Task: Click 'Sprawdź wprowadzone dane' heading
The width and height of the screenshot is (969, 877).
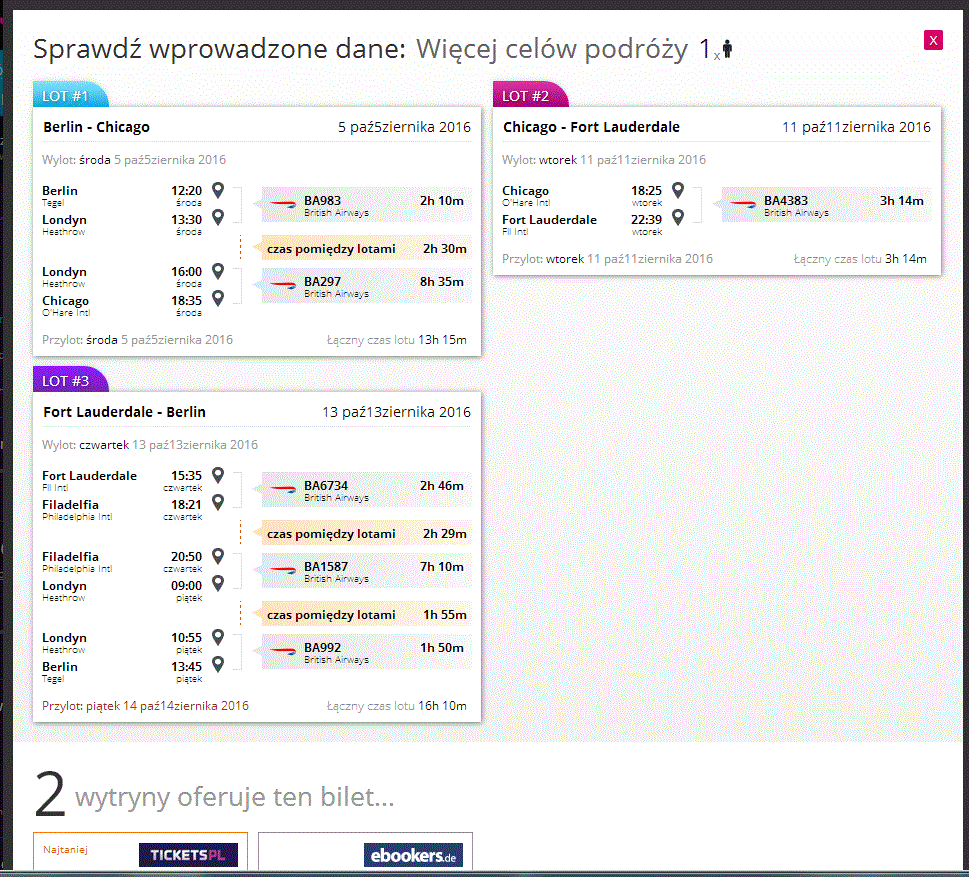Action: tap(219, 49)
